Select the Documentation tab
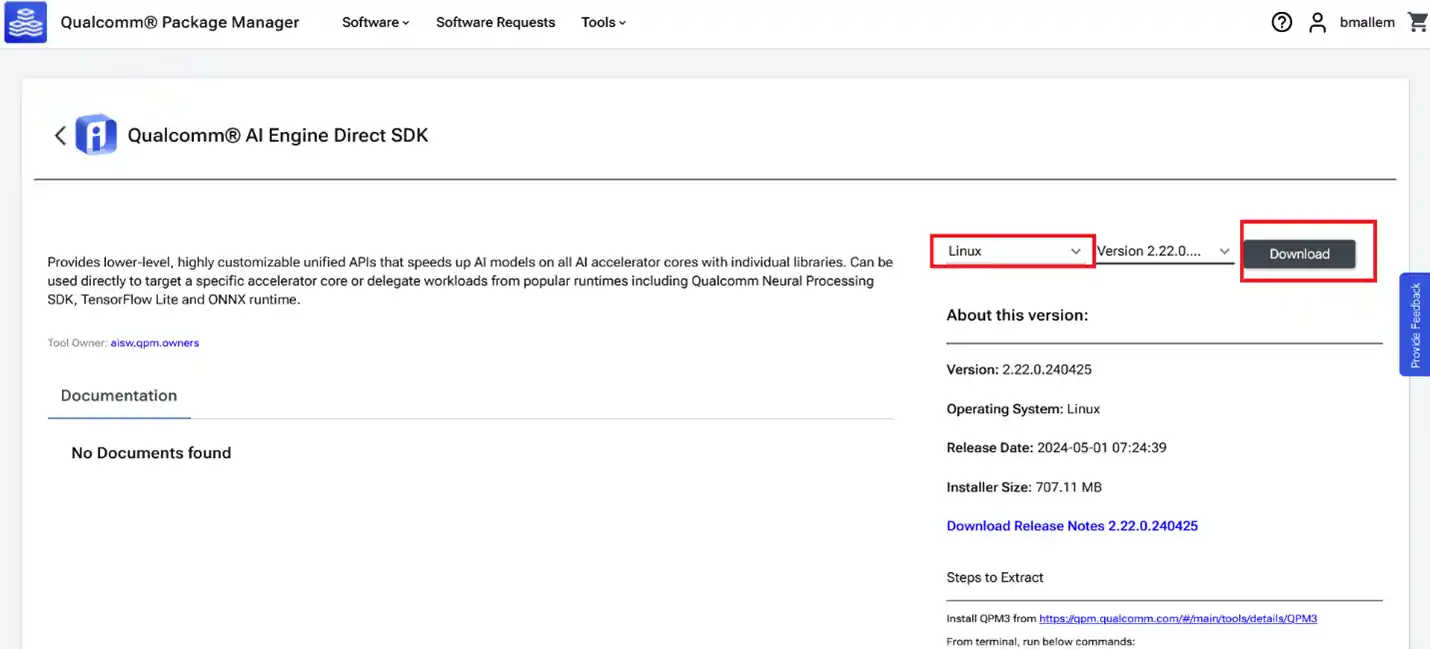 coord(119,396)
